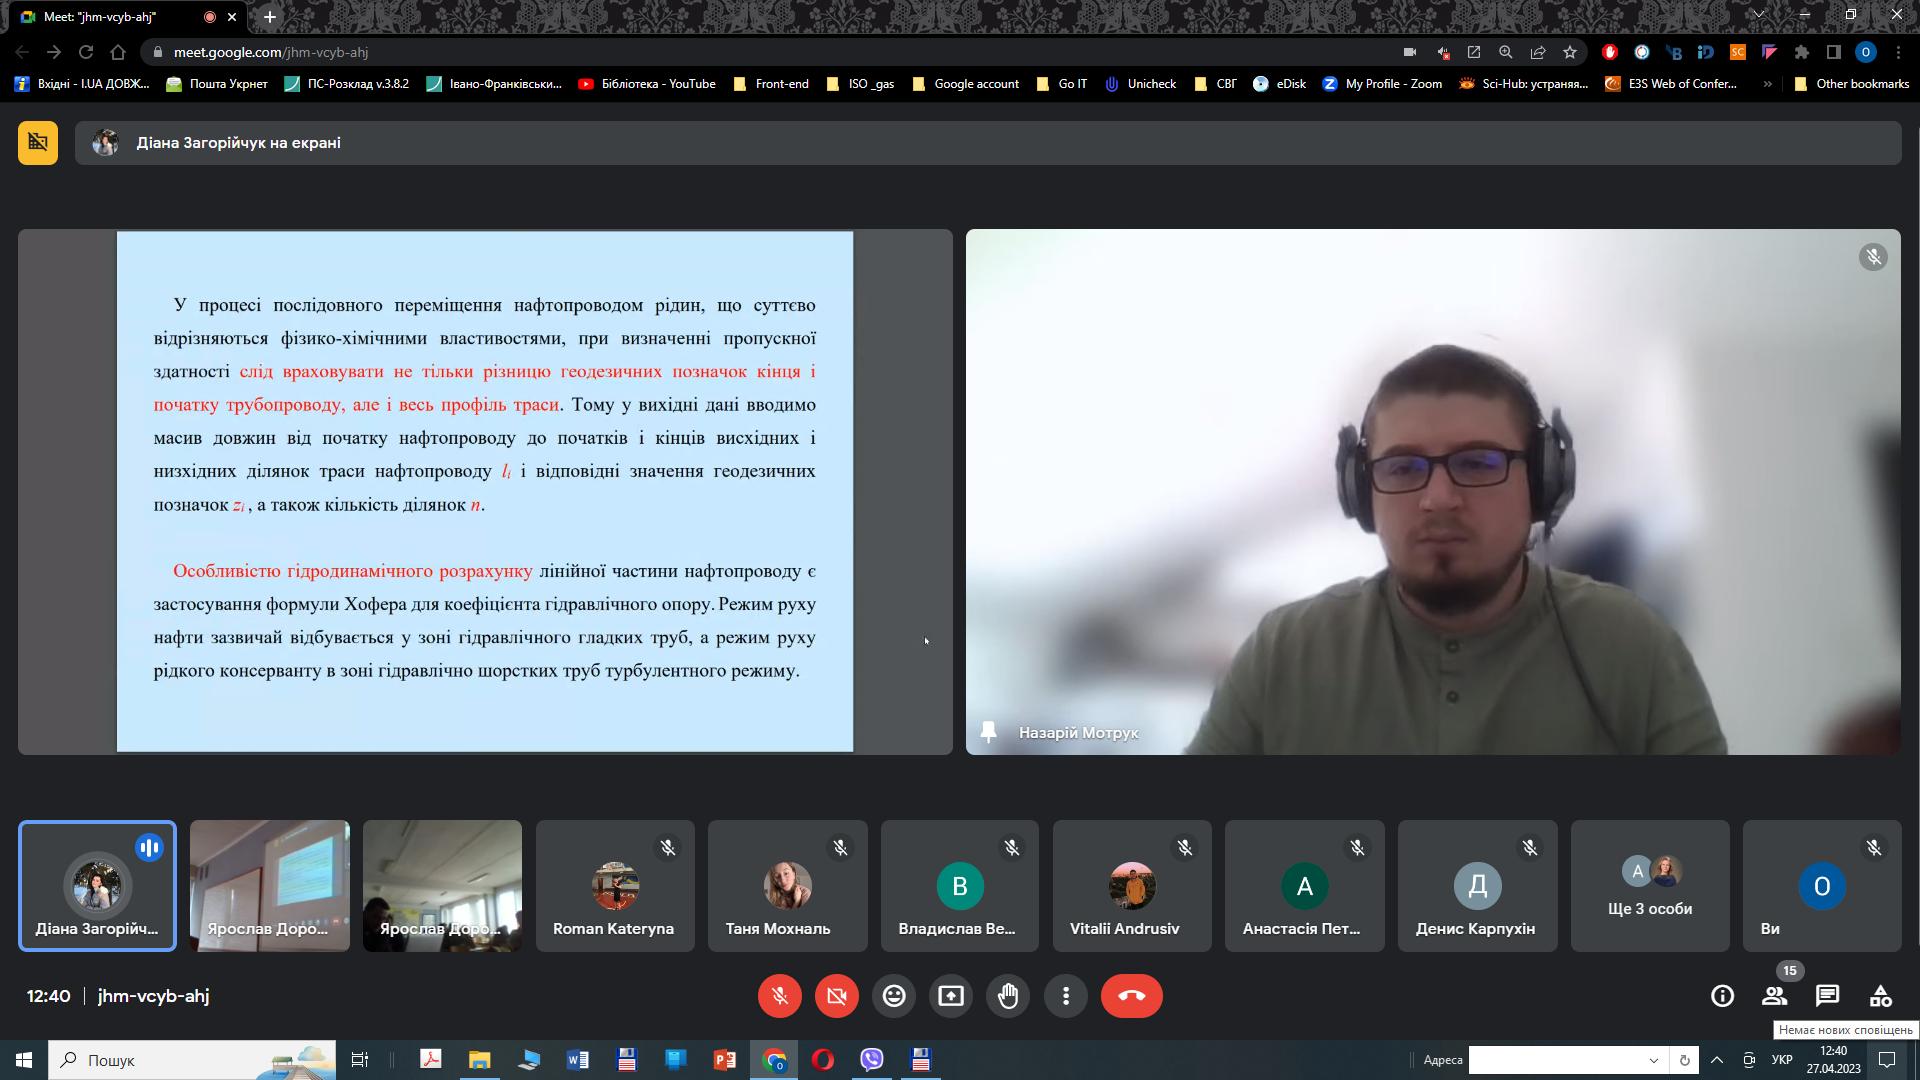
Task: Click the present now screen share button
Action: 951,996
